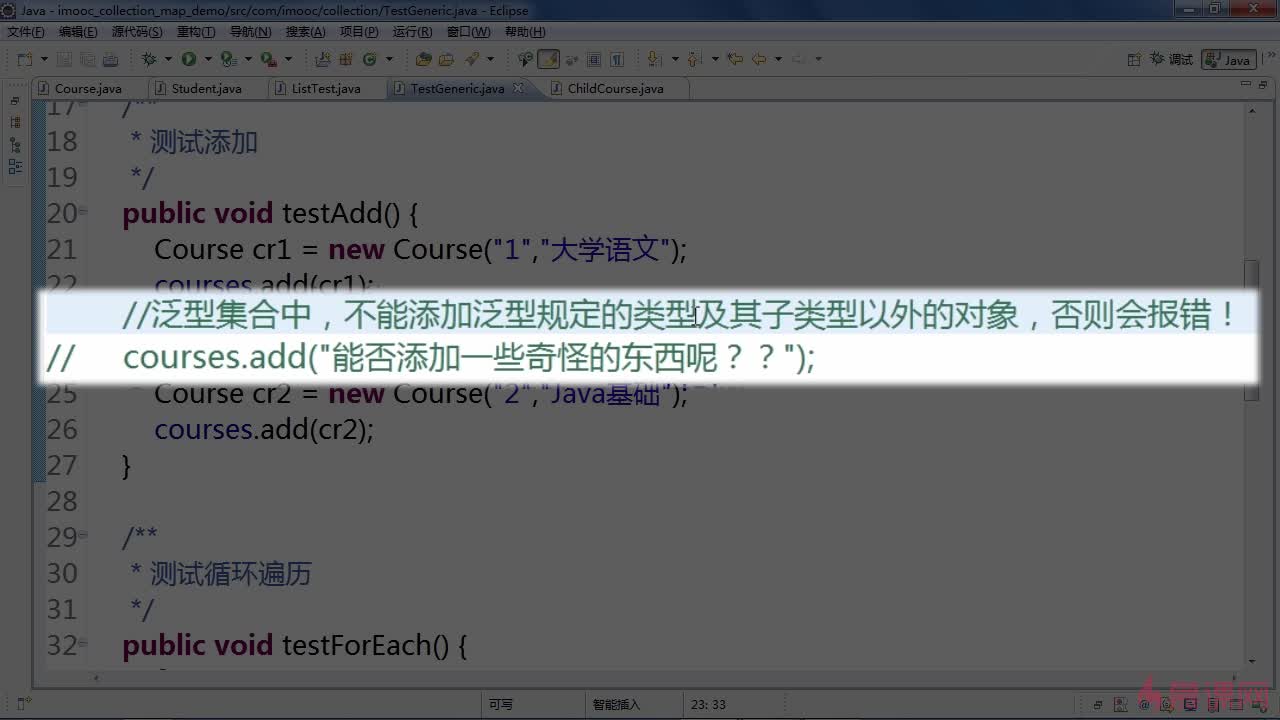Run the program with green play icon
Image resolution: width=1280 pixels, height=720 pixels.
point(188,59)
